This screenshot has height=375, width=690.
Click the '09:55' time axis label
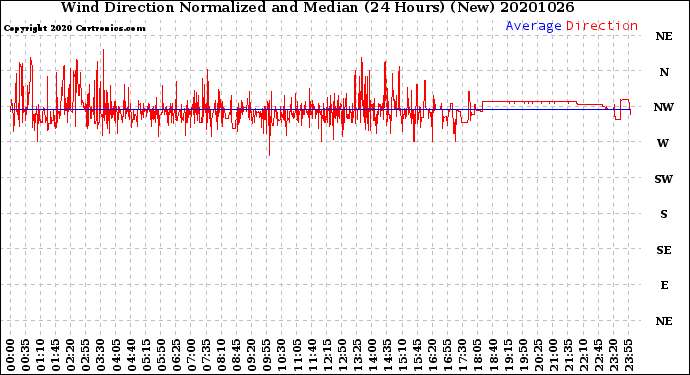click(x=267, y=355)
